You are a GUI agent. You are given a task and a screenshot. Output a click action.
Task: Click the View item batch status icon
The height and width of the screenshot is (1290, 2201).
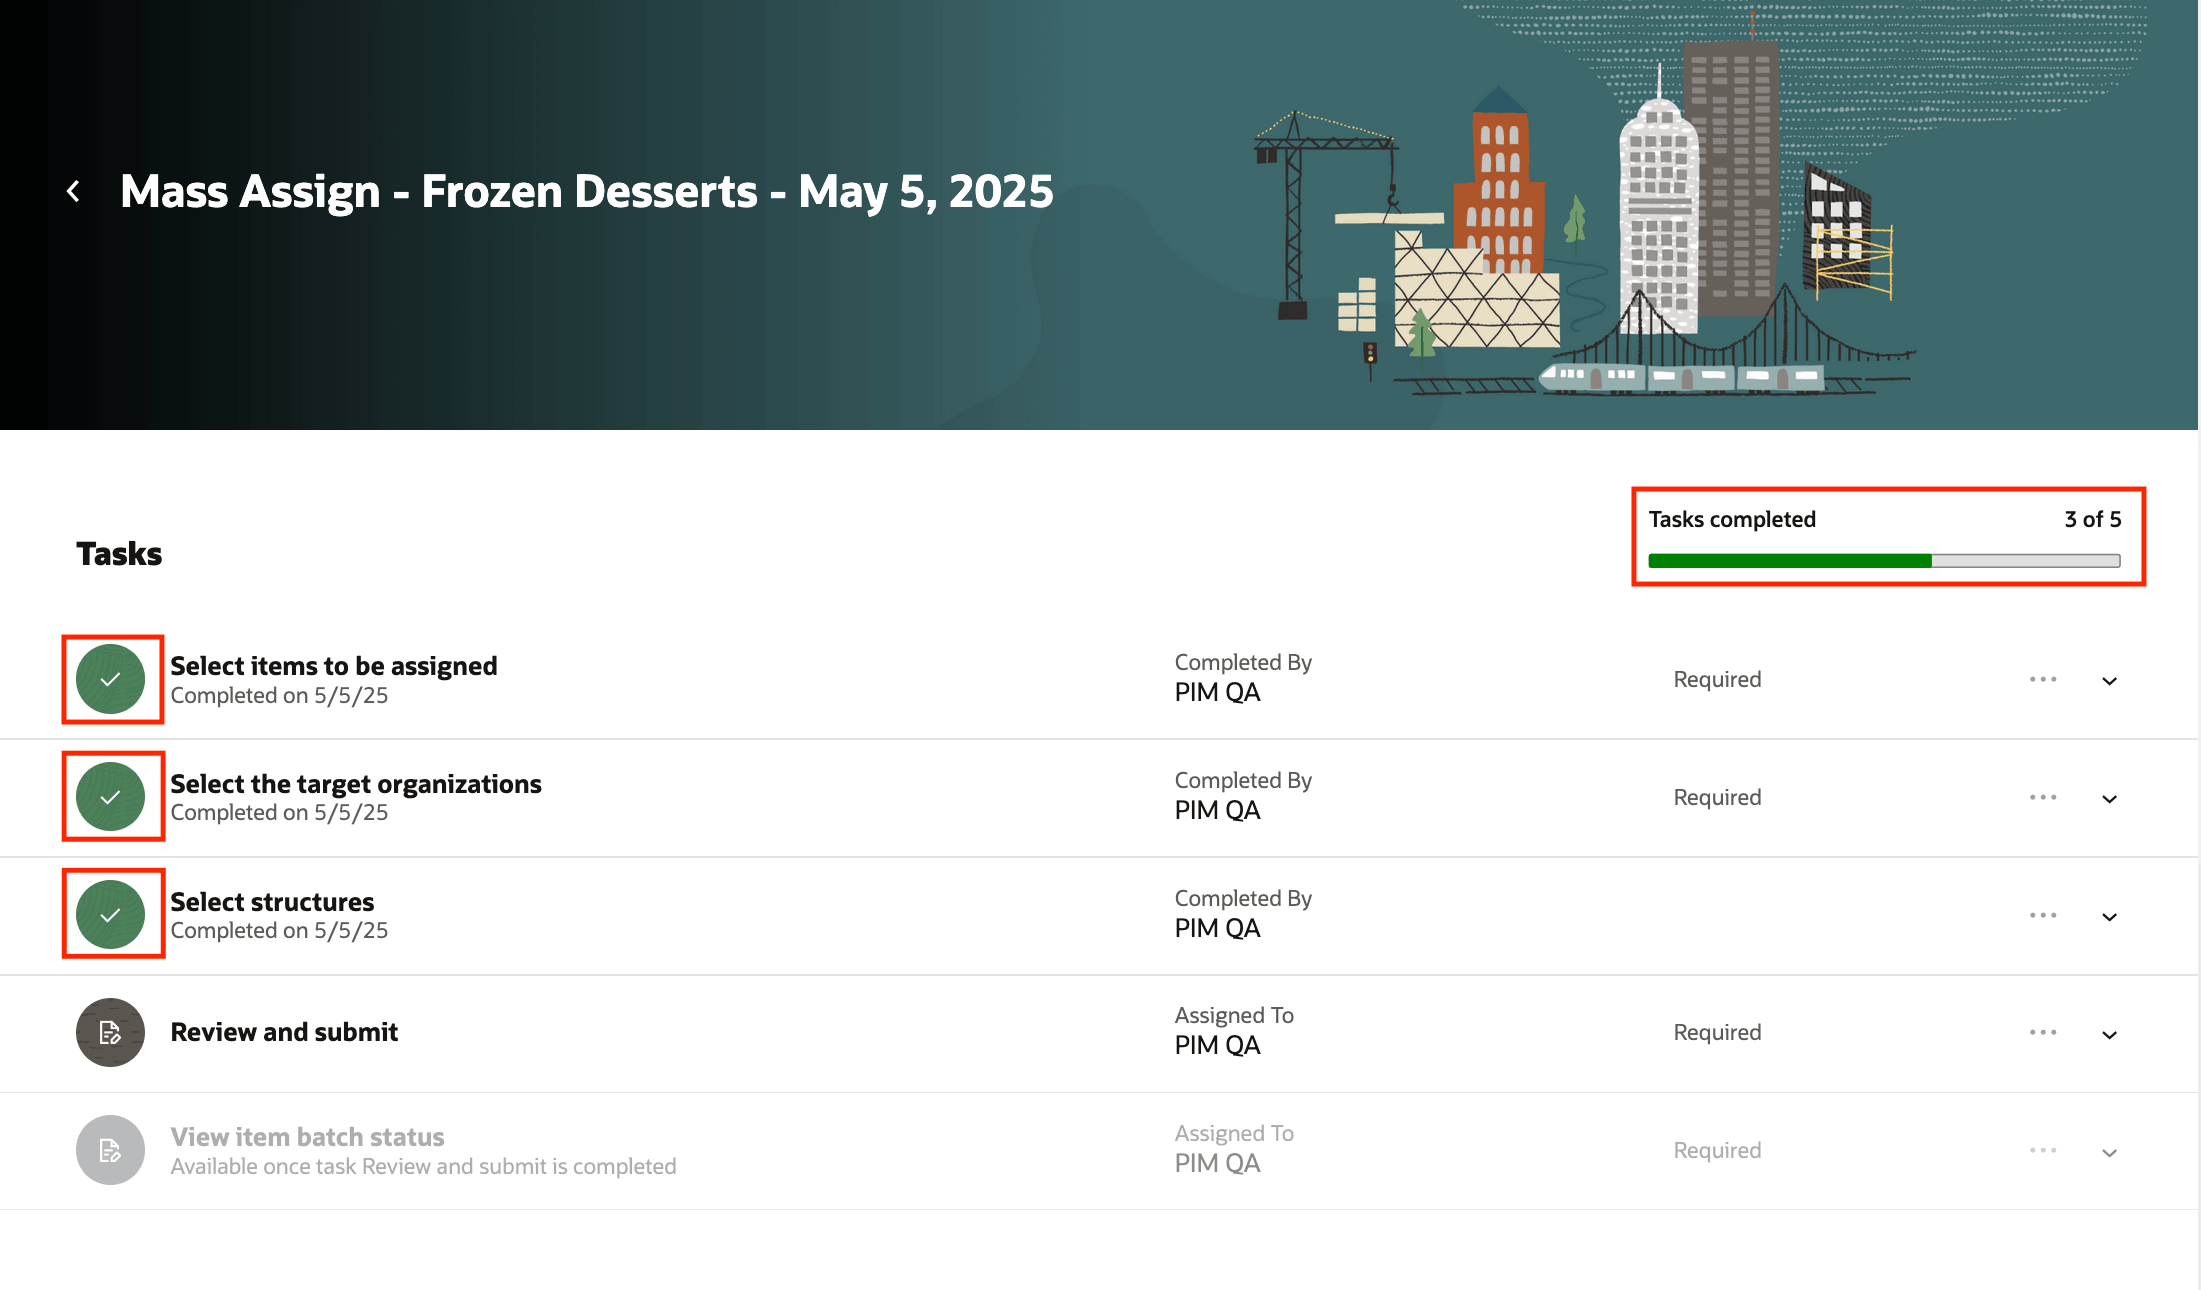(111, 1150)
